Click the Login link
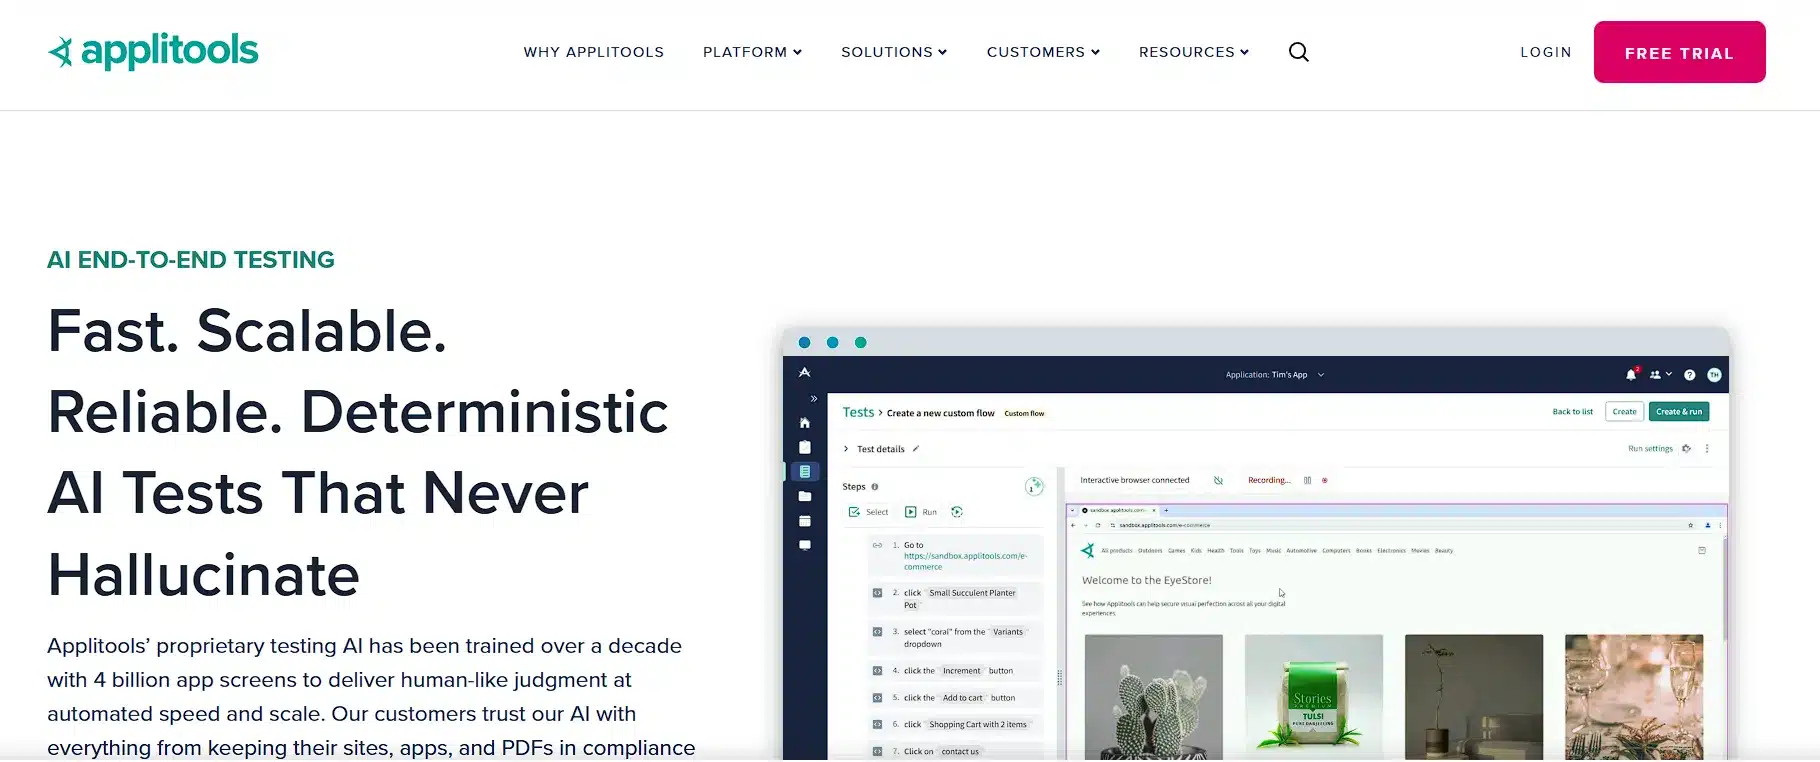The height and width of the screenshot is (762, 1820). pyautogui.click(x=1545, y=52)
